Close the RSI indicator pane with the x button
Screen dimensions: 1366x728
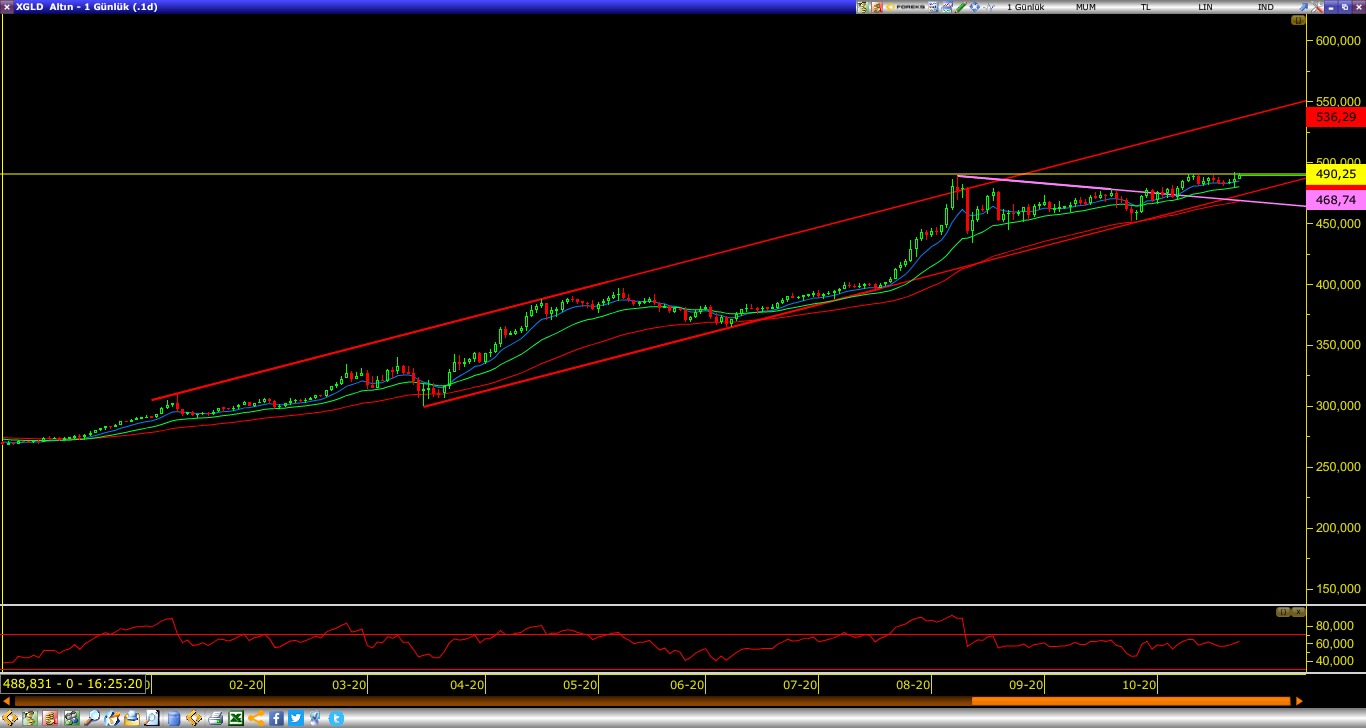(1298, 611)
